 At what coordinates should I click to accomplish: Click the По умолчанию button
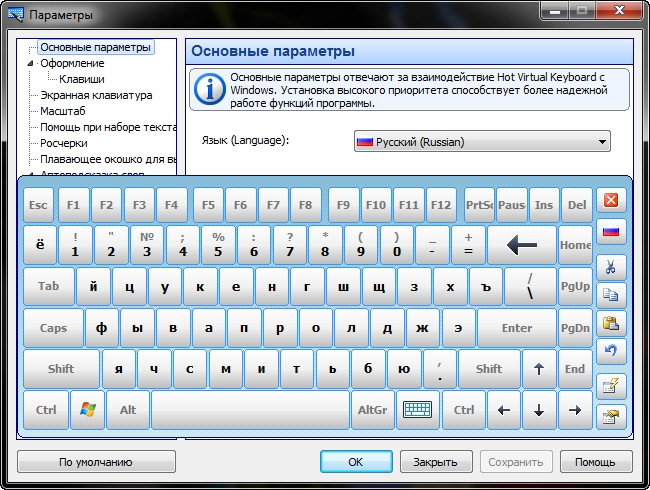pos(96,462)
